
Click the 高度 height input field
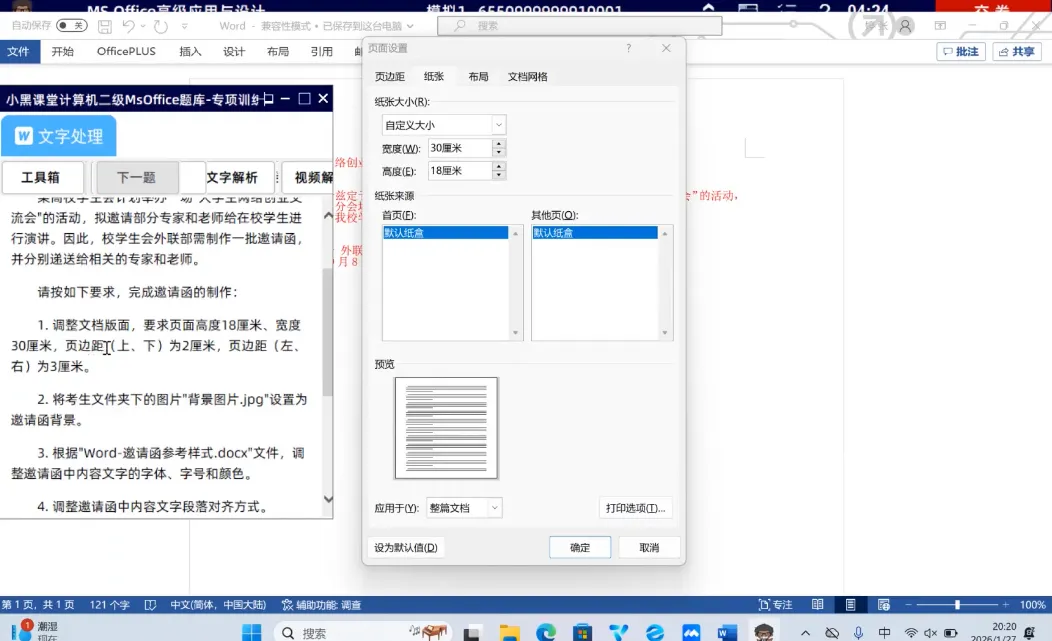(460, 170)
